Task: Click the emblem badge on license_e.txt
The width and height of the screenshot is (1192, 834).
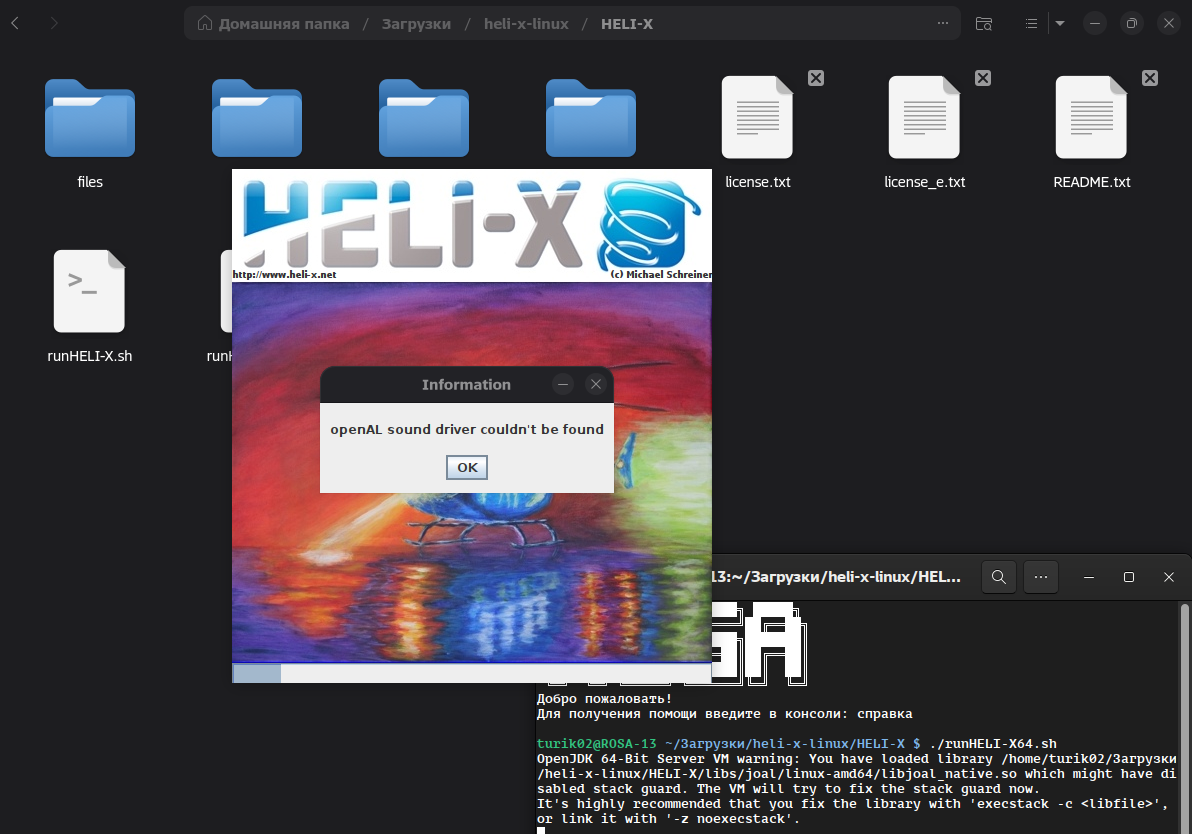Action: click(x=983, y=78)
